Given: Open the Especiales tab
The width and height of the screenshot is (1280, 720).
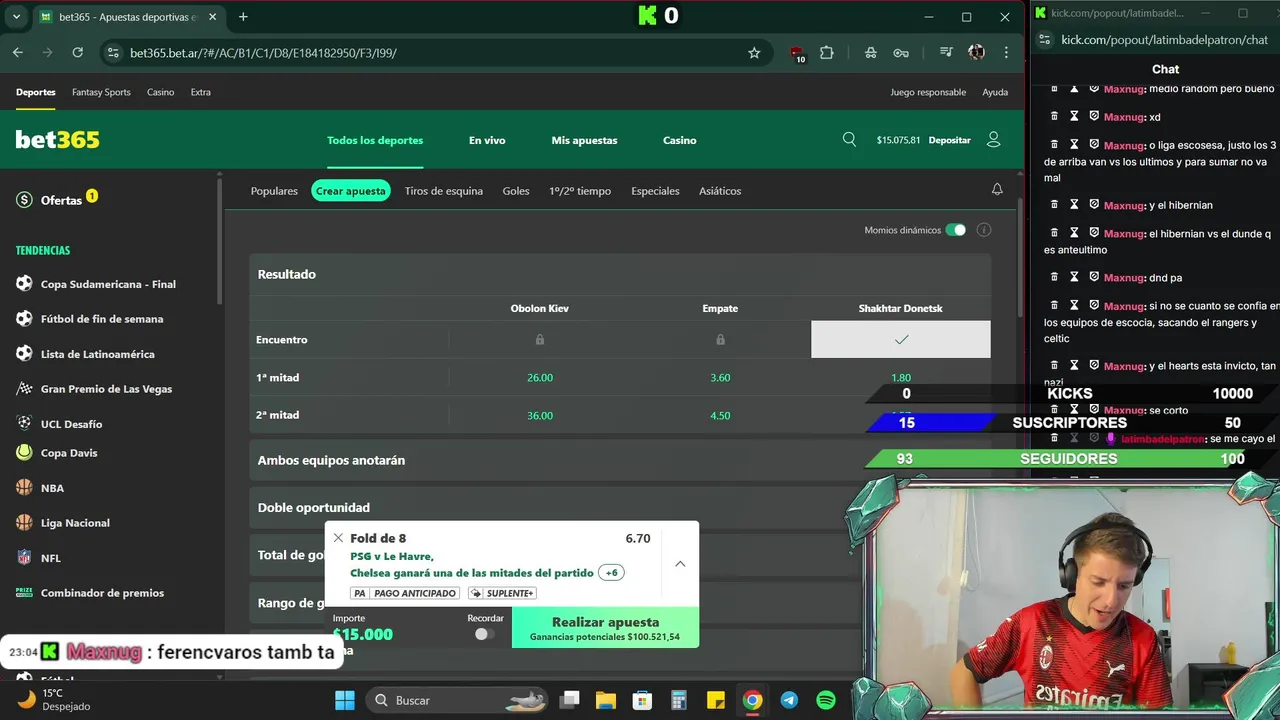Looking at the screenshot, I should [x=655, y=191].
